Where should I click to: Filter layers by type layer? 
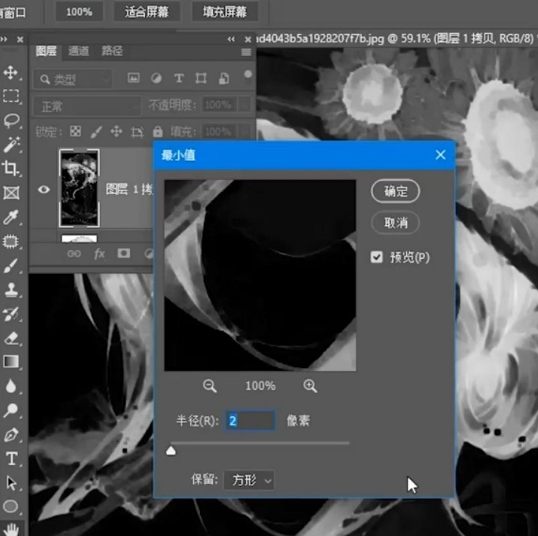pyautogui.click(x=179, y=78)
